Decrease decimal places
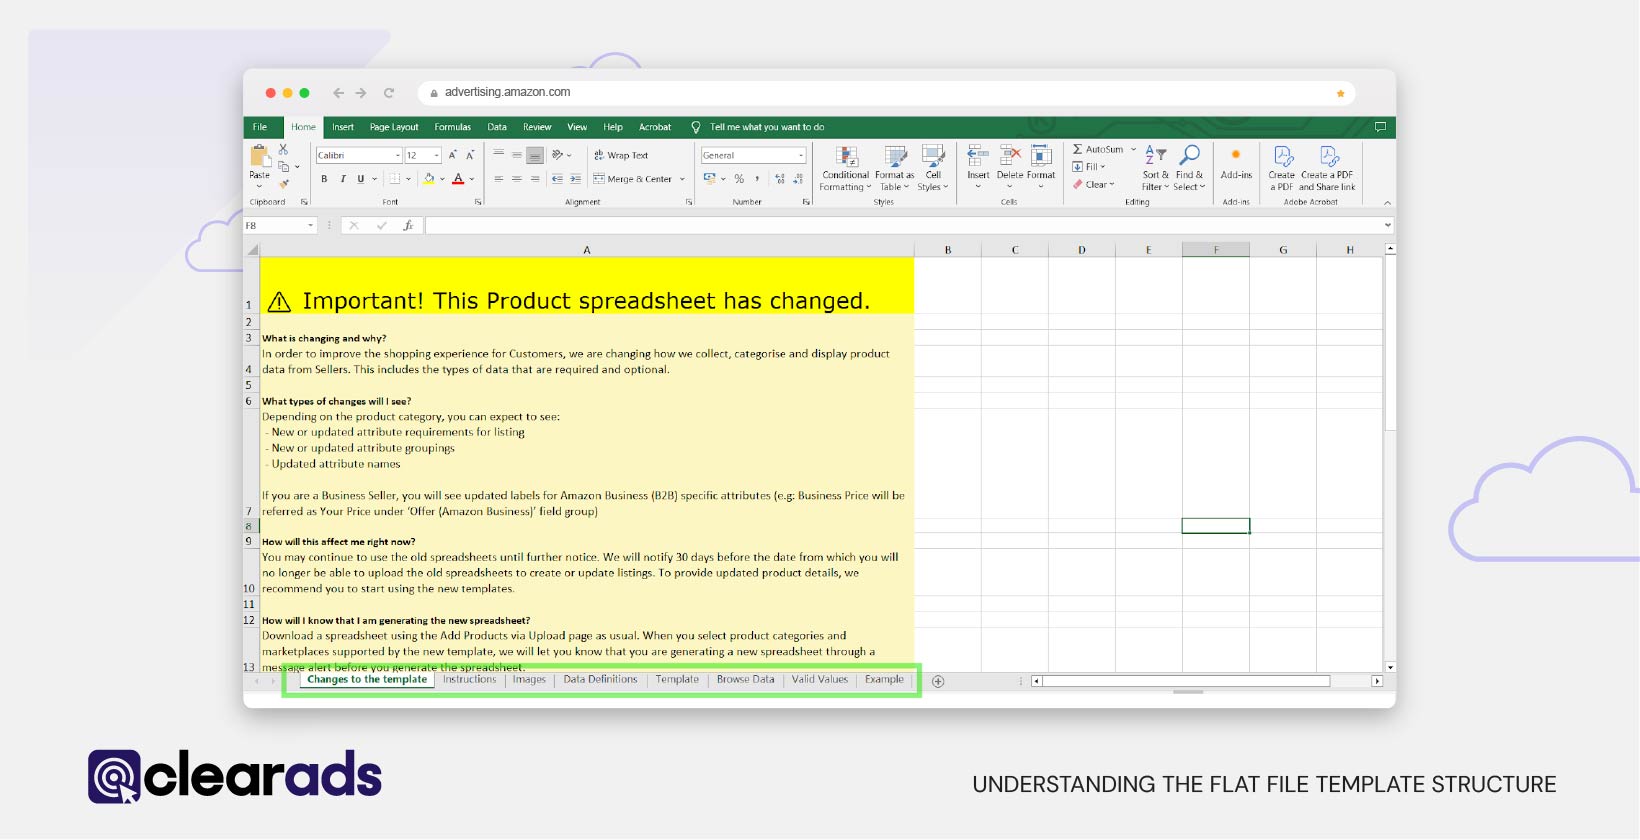 point(798,179)
